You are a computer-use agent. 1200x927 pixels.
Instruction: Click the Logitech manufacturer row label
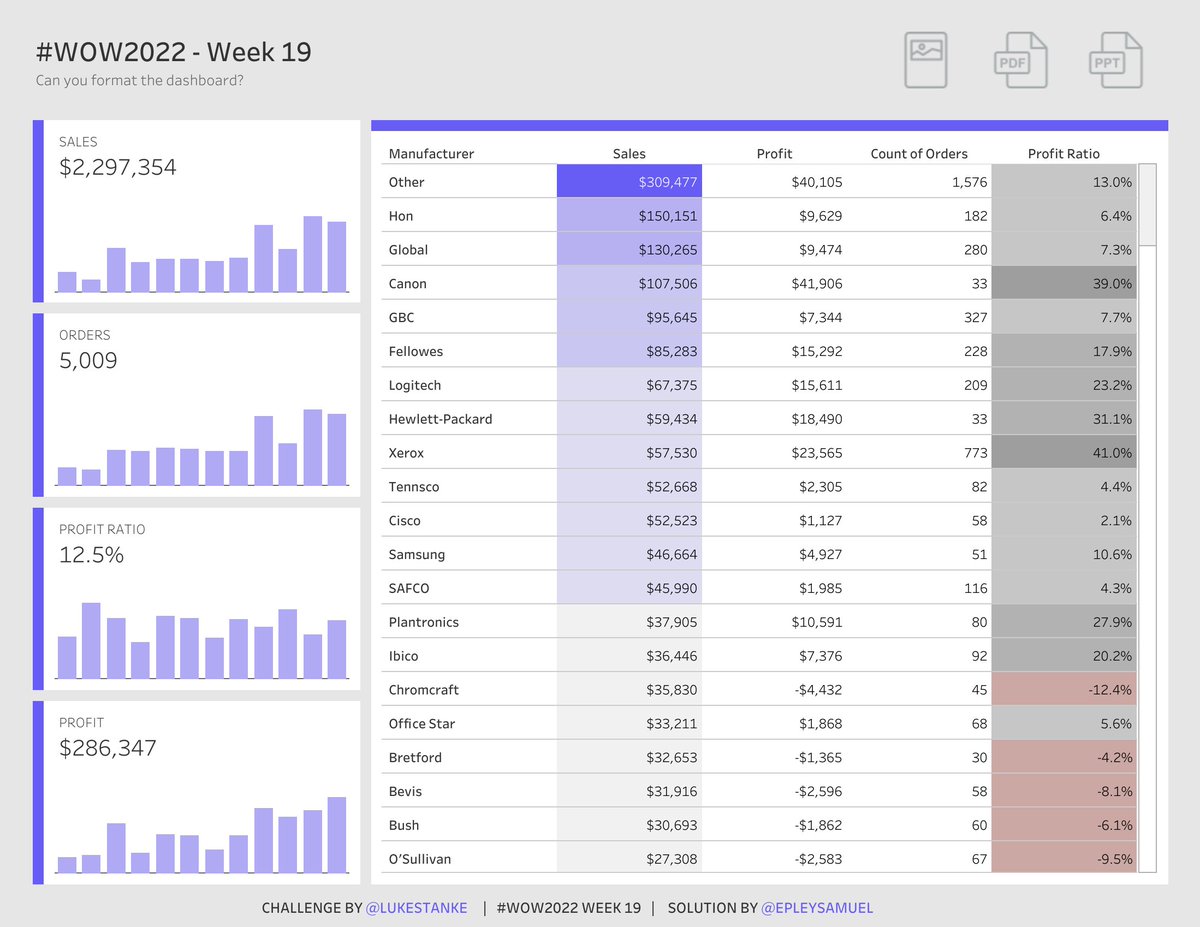[414, 385]
